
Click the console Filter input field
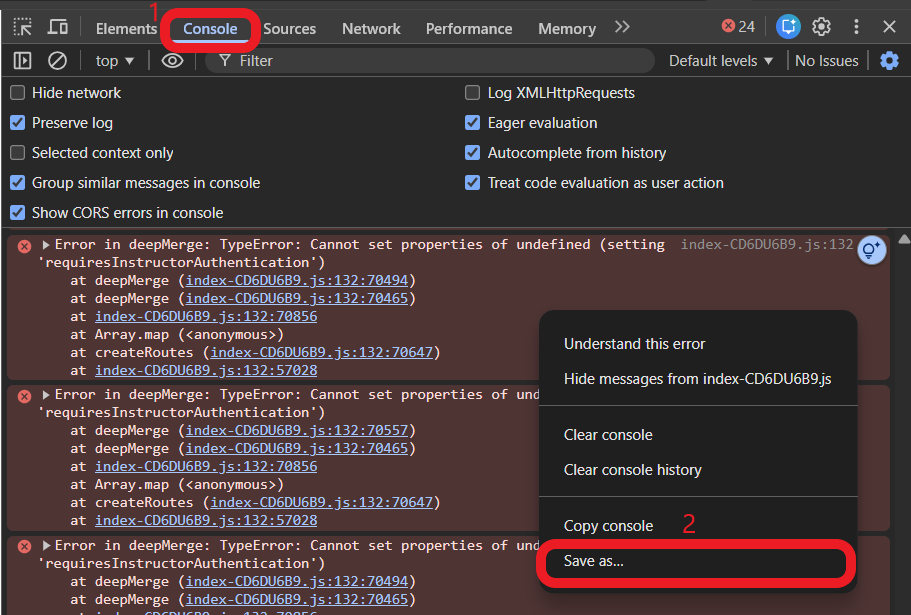[x=430, y=60]
